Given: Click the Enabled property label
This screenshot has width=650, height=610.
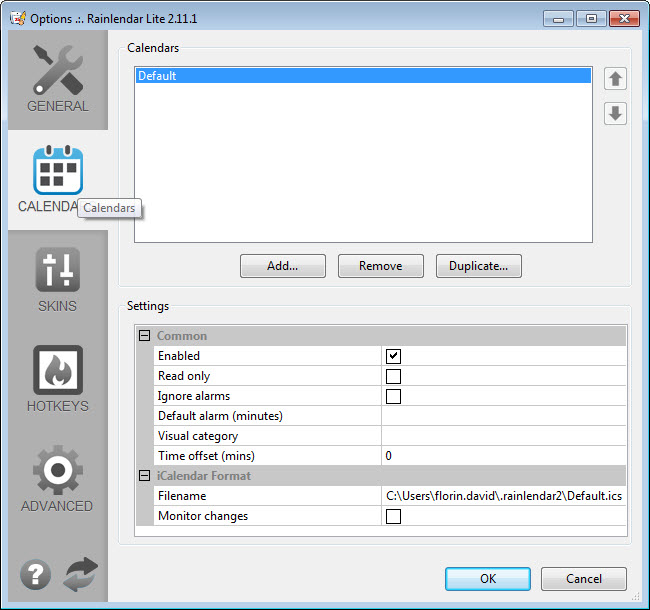Looking at the screenshot, I should click(x=179, y=356).
